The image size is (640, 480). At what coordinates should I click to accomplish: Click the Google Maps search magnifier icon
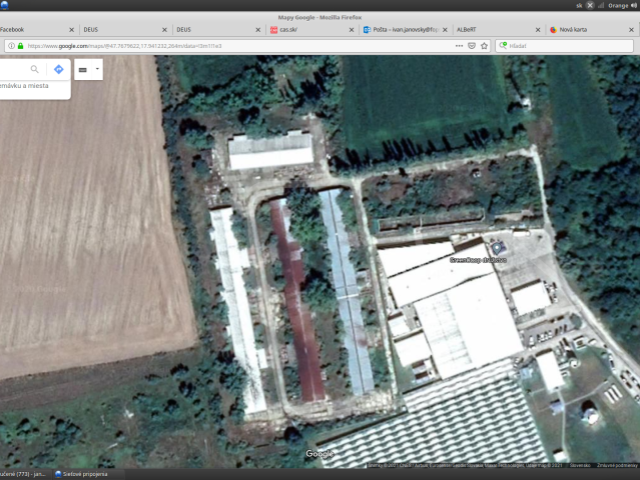[x=35, y=69]
